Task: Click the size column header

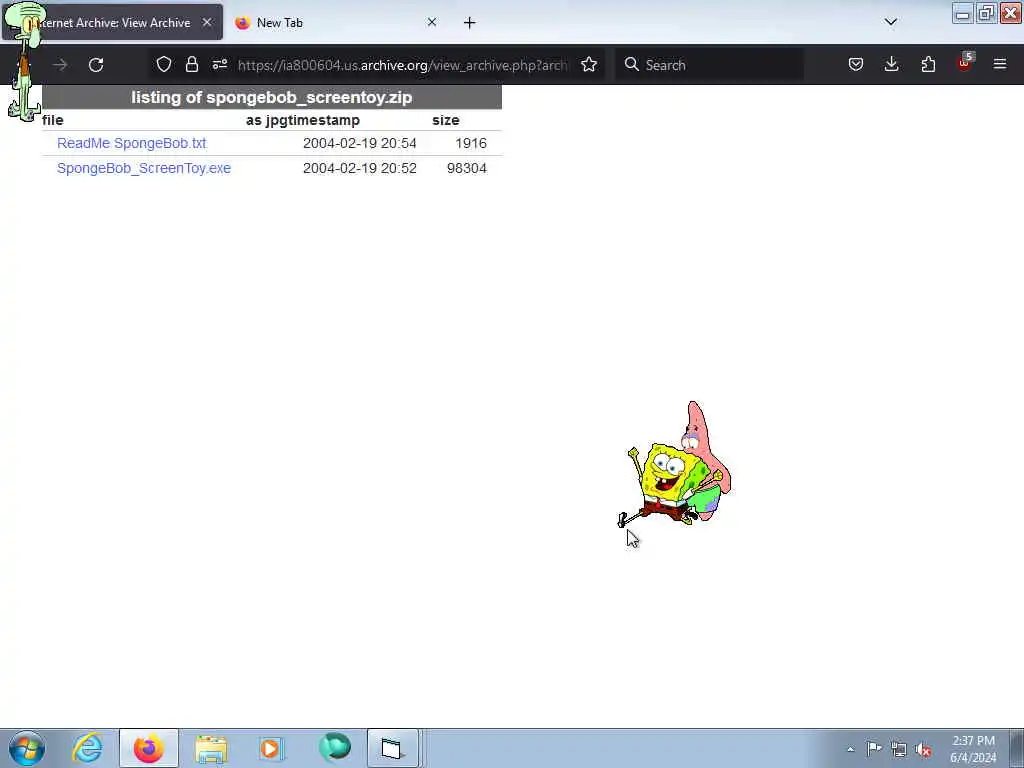Action: point(445,120)
